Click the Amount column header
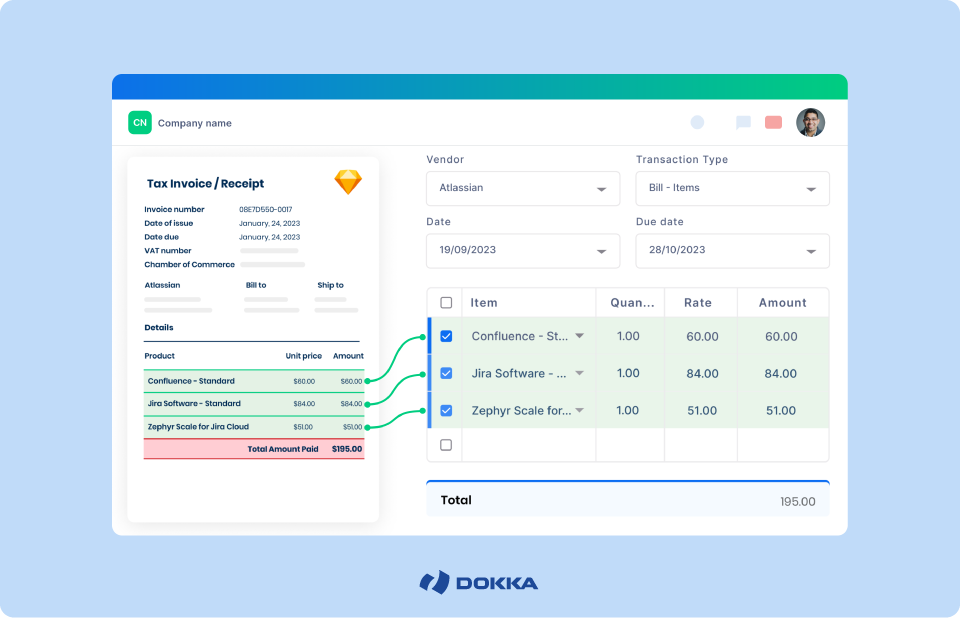960x618 pixels. pyautogui.click(x=782, y=303)
